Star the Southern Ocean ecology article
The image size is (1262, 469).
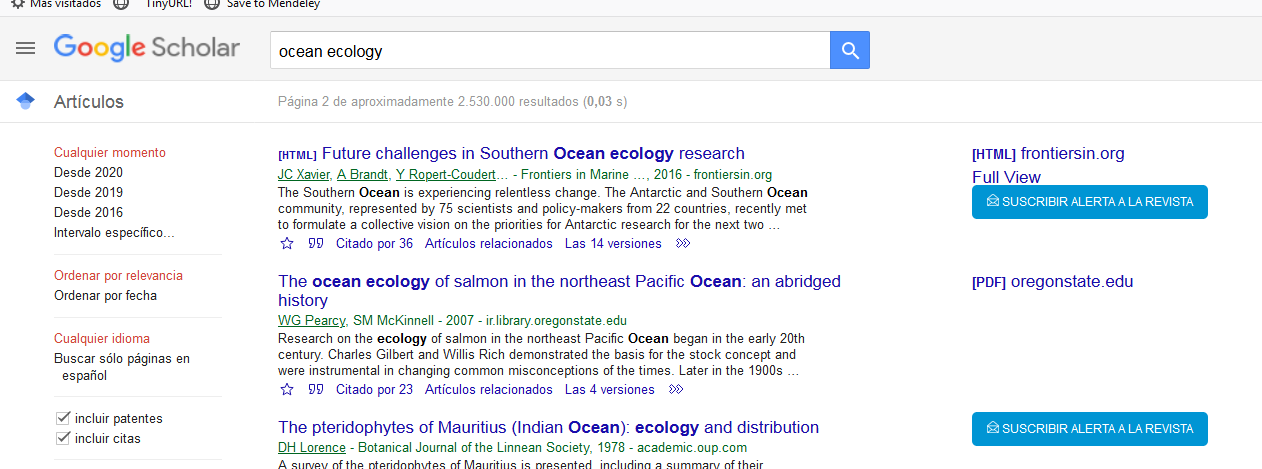click(x=287, y=243)
